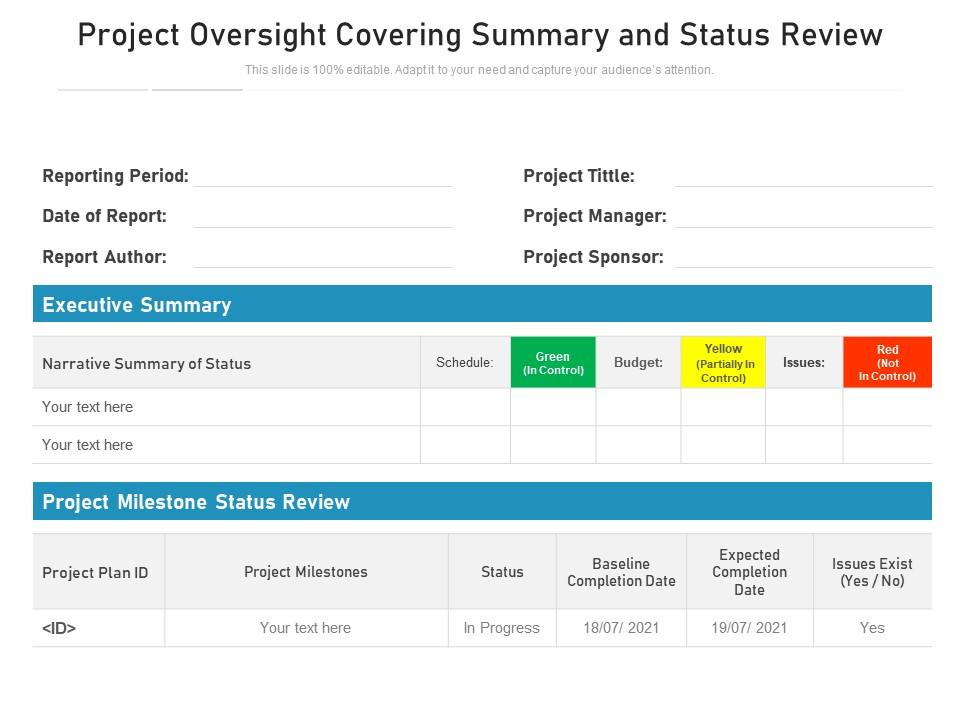Click the <ID> placeholder cell
960x720 pixels.
(x=59, y=628)
